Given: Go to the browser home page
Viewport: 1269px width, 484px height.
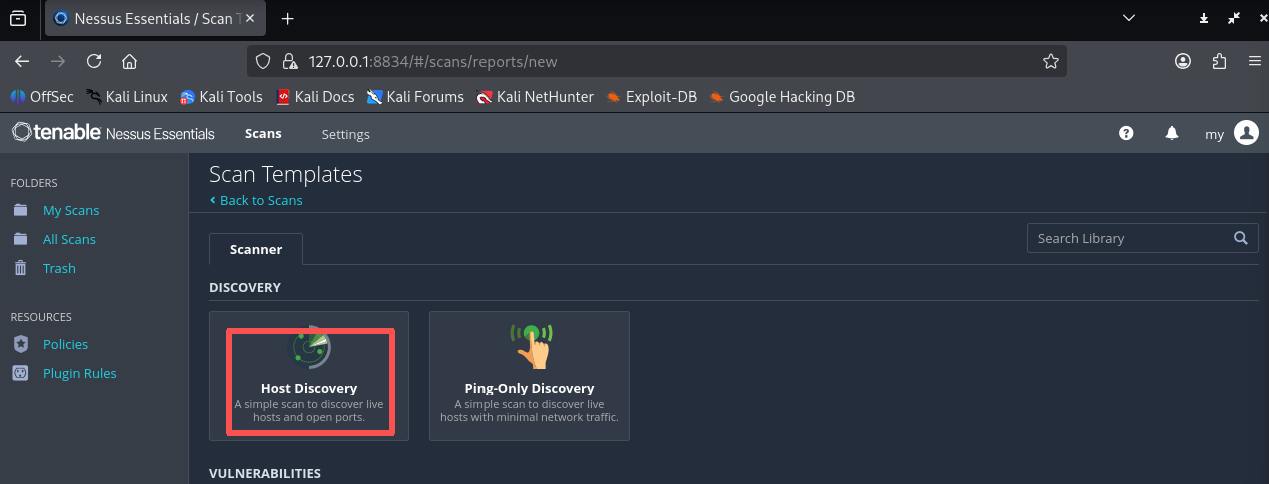Looking at the screenshot, I should coord(129,61).
